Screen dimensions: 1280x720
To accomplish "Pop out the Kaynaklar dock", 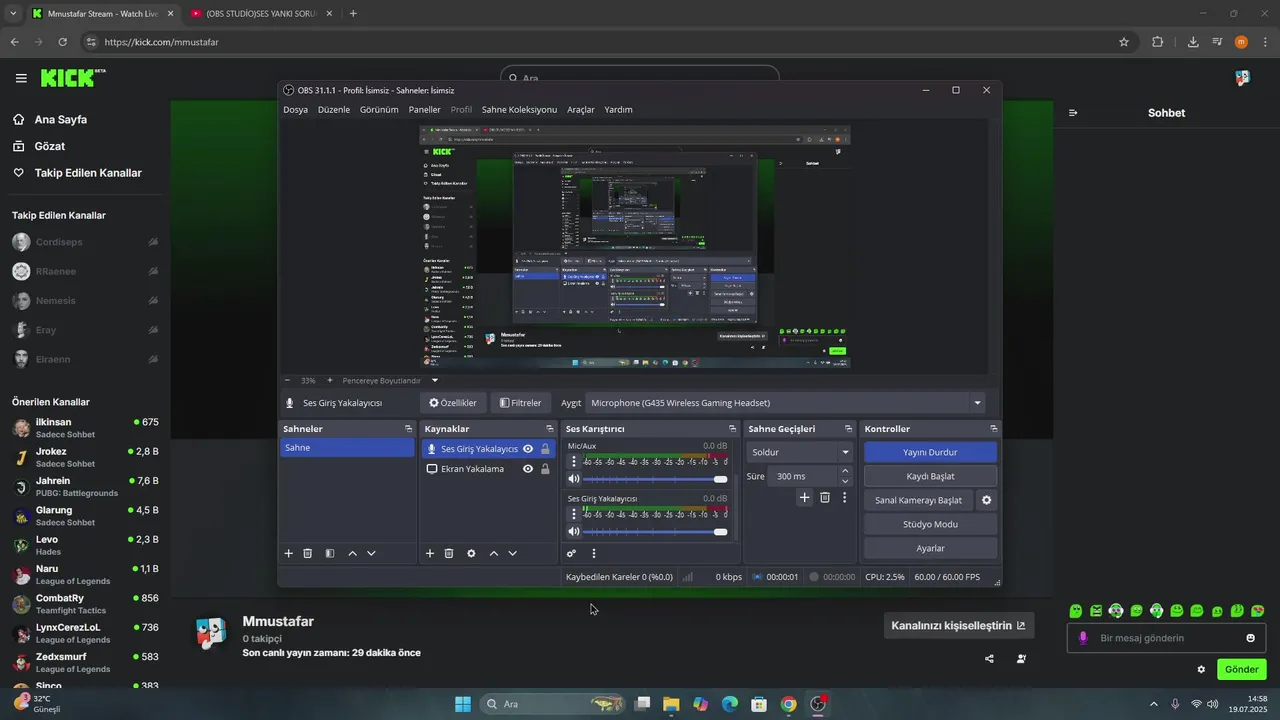I will 549,429.
